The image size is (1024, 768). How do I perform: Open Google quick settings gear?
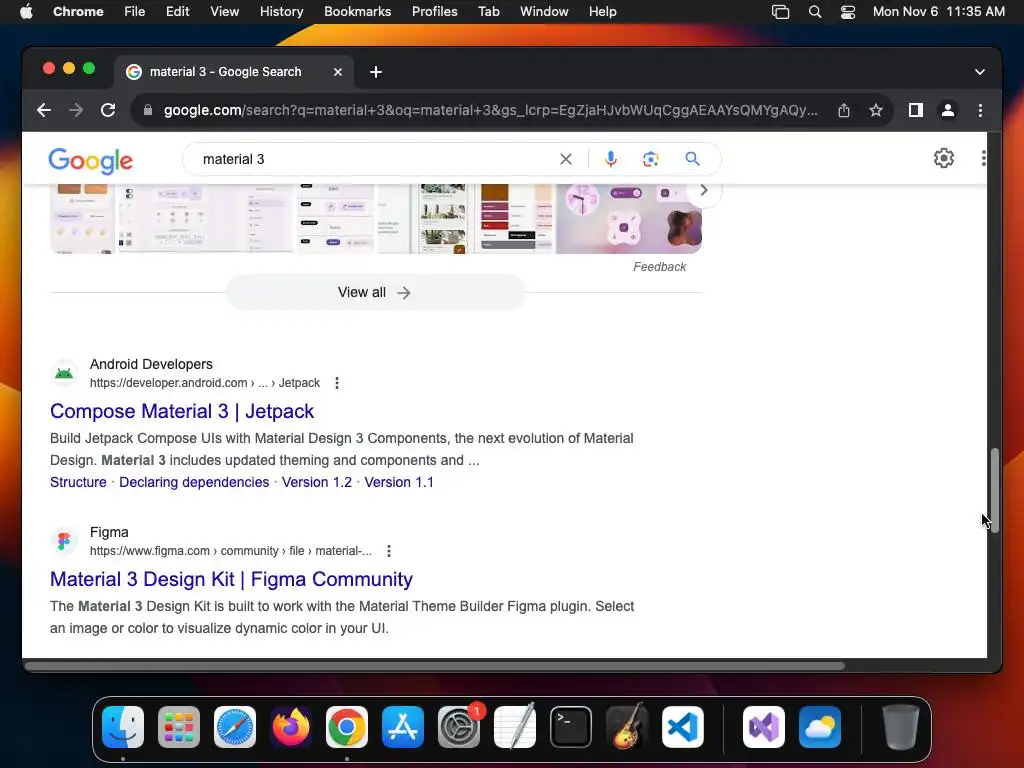point(944,158)
